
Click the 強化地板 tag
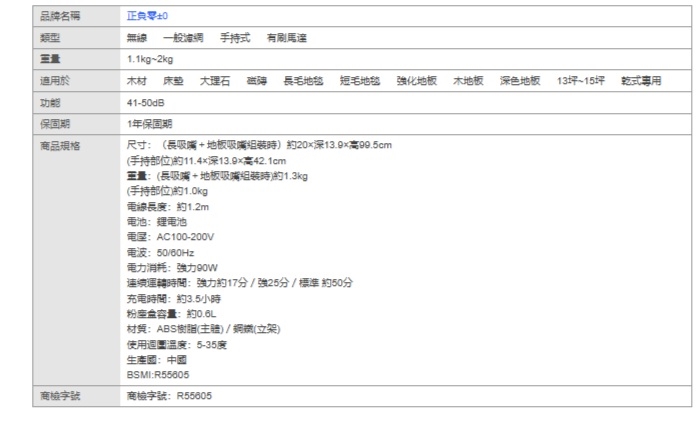[x=416, y=80]
